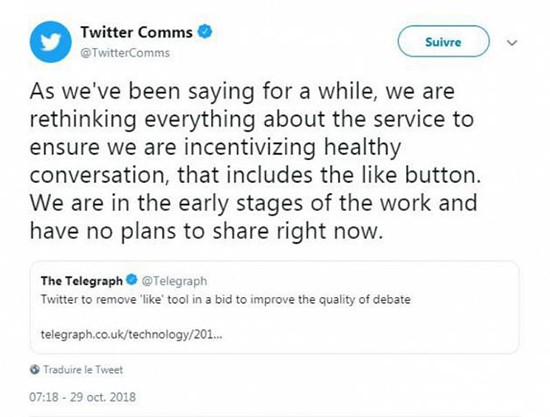Image resolution: width=550 pixels, height=417 pixels.
Task: Click the @Telegraph handle in quoted tweet
Action: [x=174, y=281]
